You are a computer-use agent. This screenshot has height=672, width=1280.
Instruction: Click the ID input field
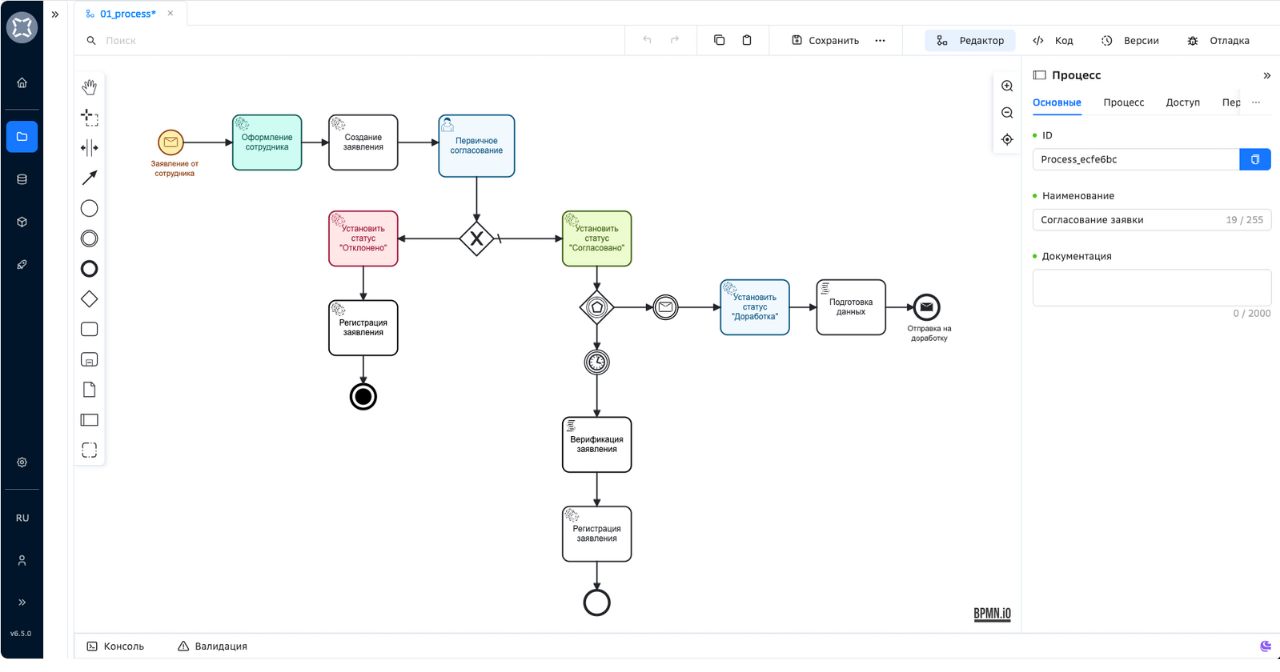(1136, 159)
